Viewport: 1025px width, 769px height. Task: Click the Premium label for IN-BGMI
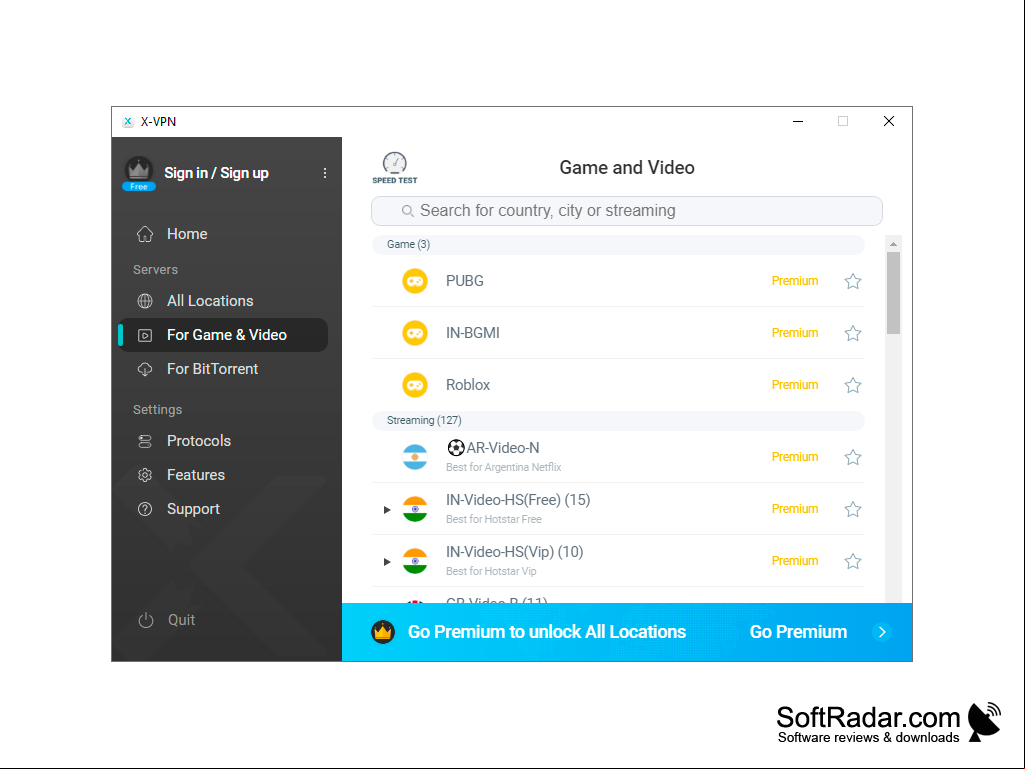795,333
